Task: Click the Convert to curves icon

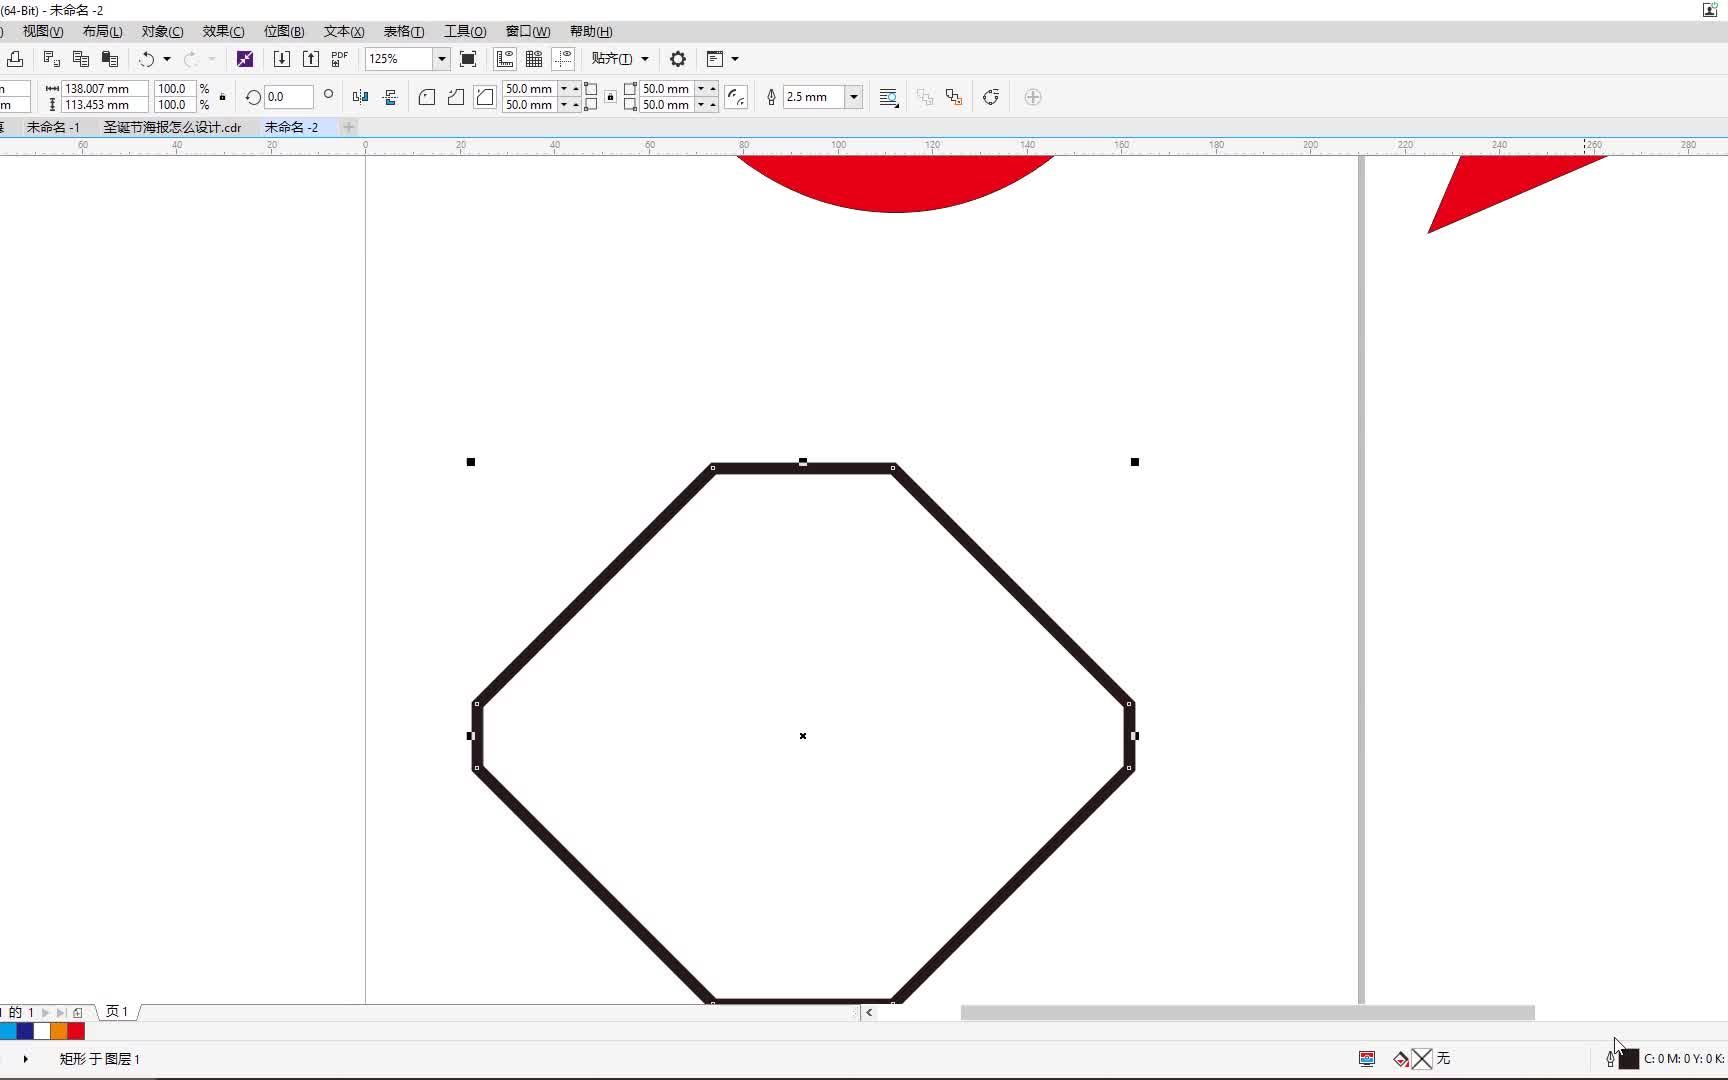Action: click(991, 97)
